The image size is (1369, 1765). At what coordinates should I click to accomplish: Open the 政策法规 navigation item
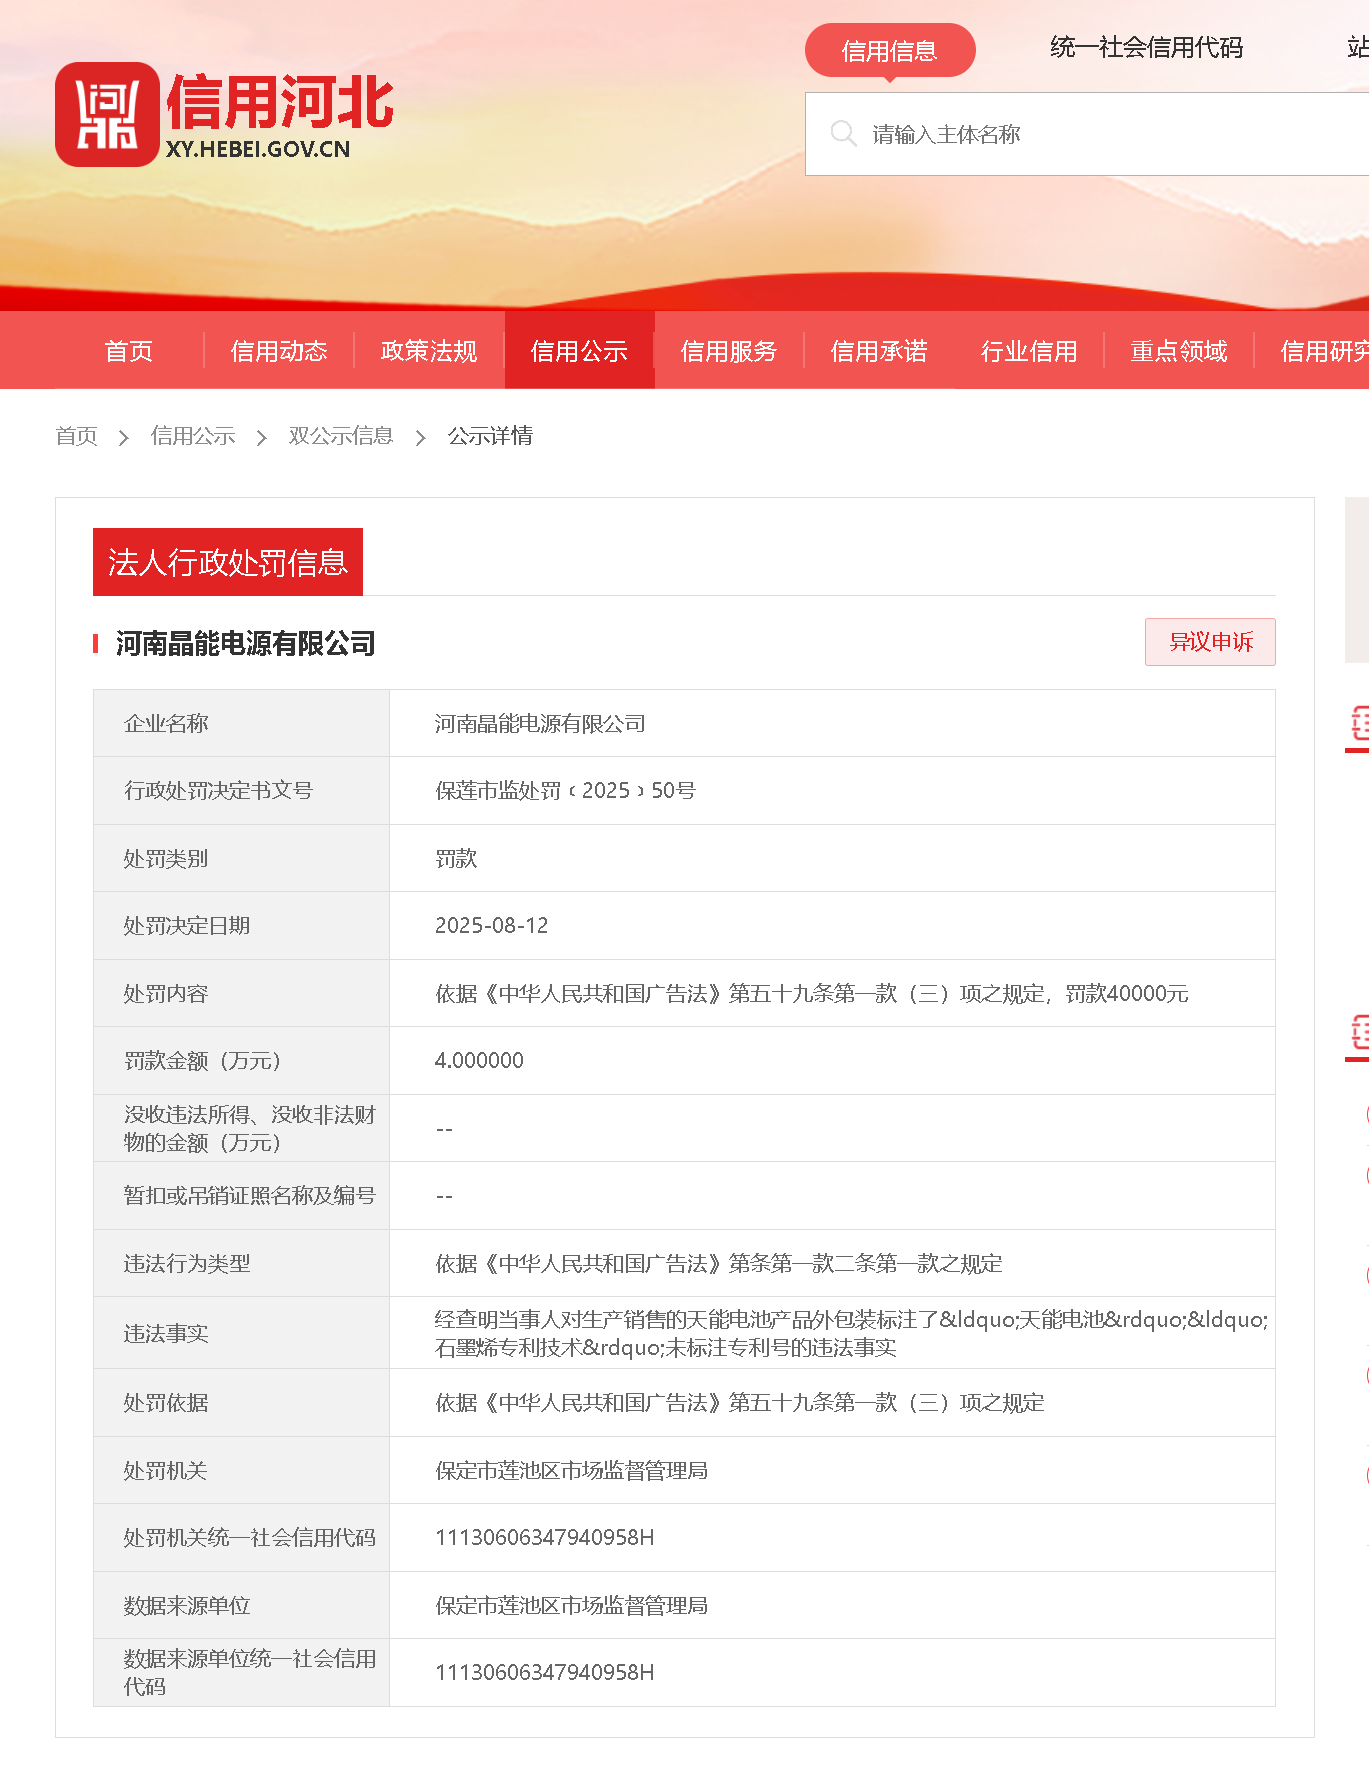click(x=429, y=351)
